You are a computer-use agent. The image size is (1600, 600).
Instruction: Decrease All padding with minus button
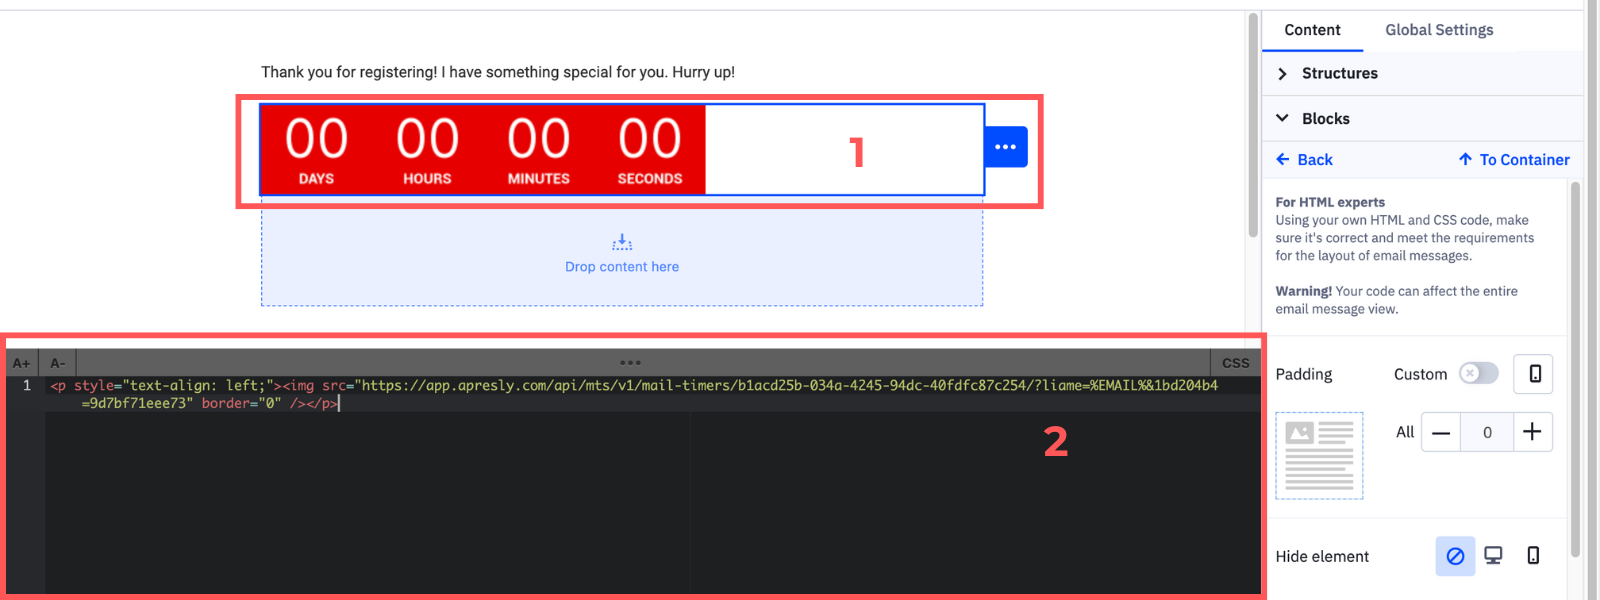(1441, 432)
